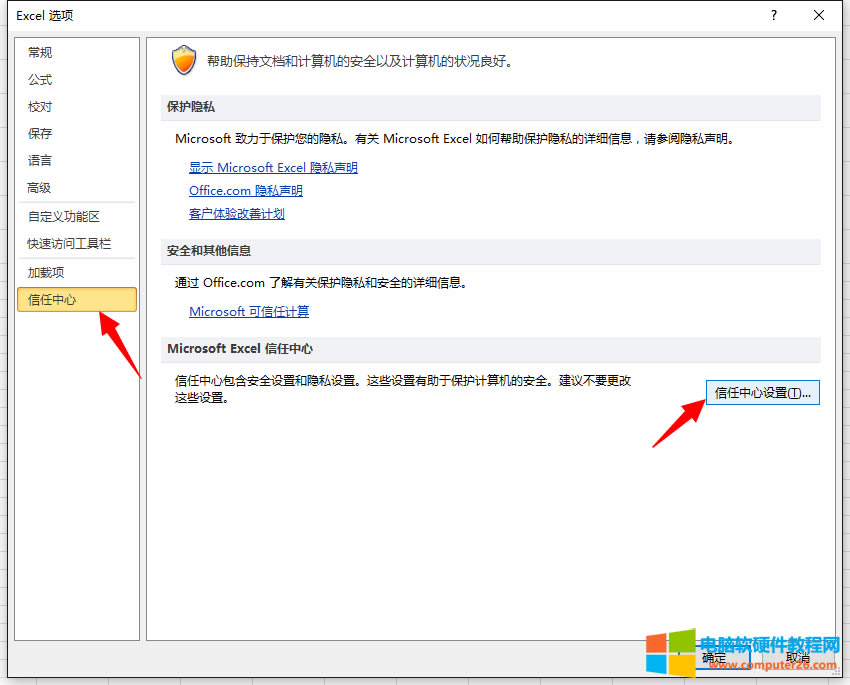Click the Microsoft 可信任计算 link
The height and width of the screenshot is (685, 850).
(249, 312)
